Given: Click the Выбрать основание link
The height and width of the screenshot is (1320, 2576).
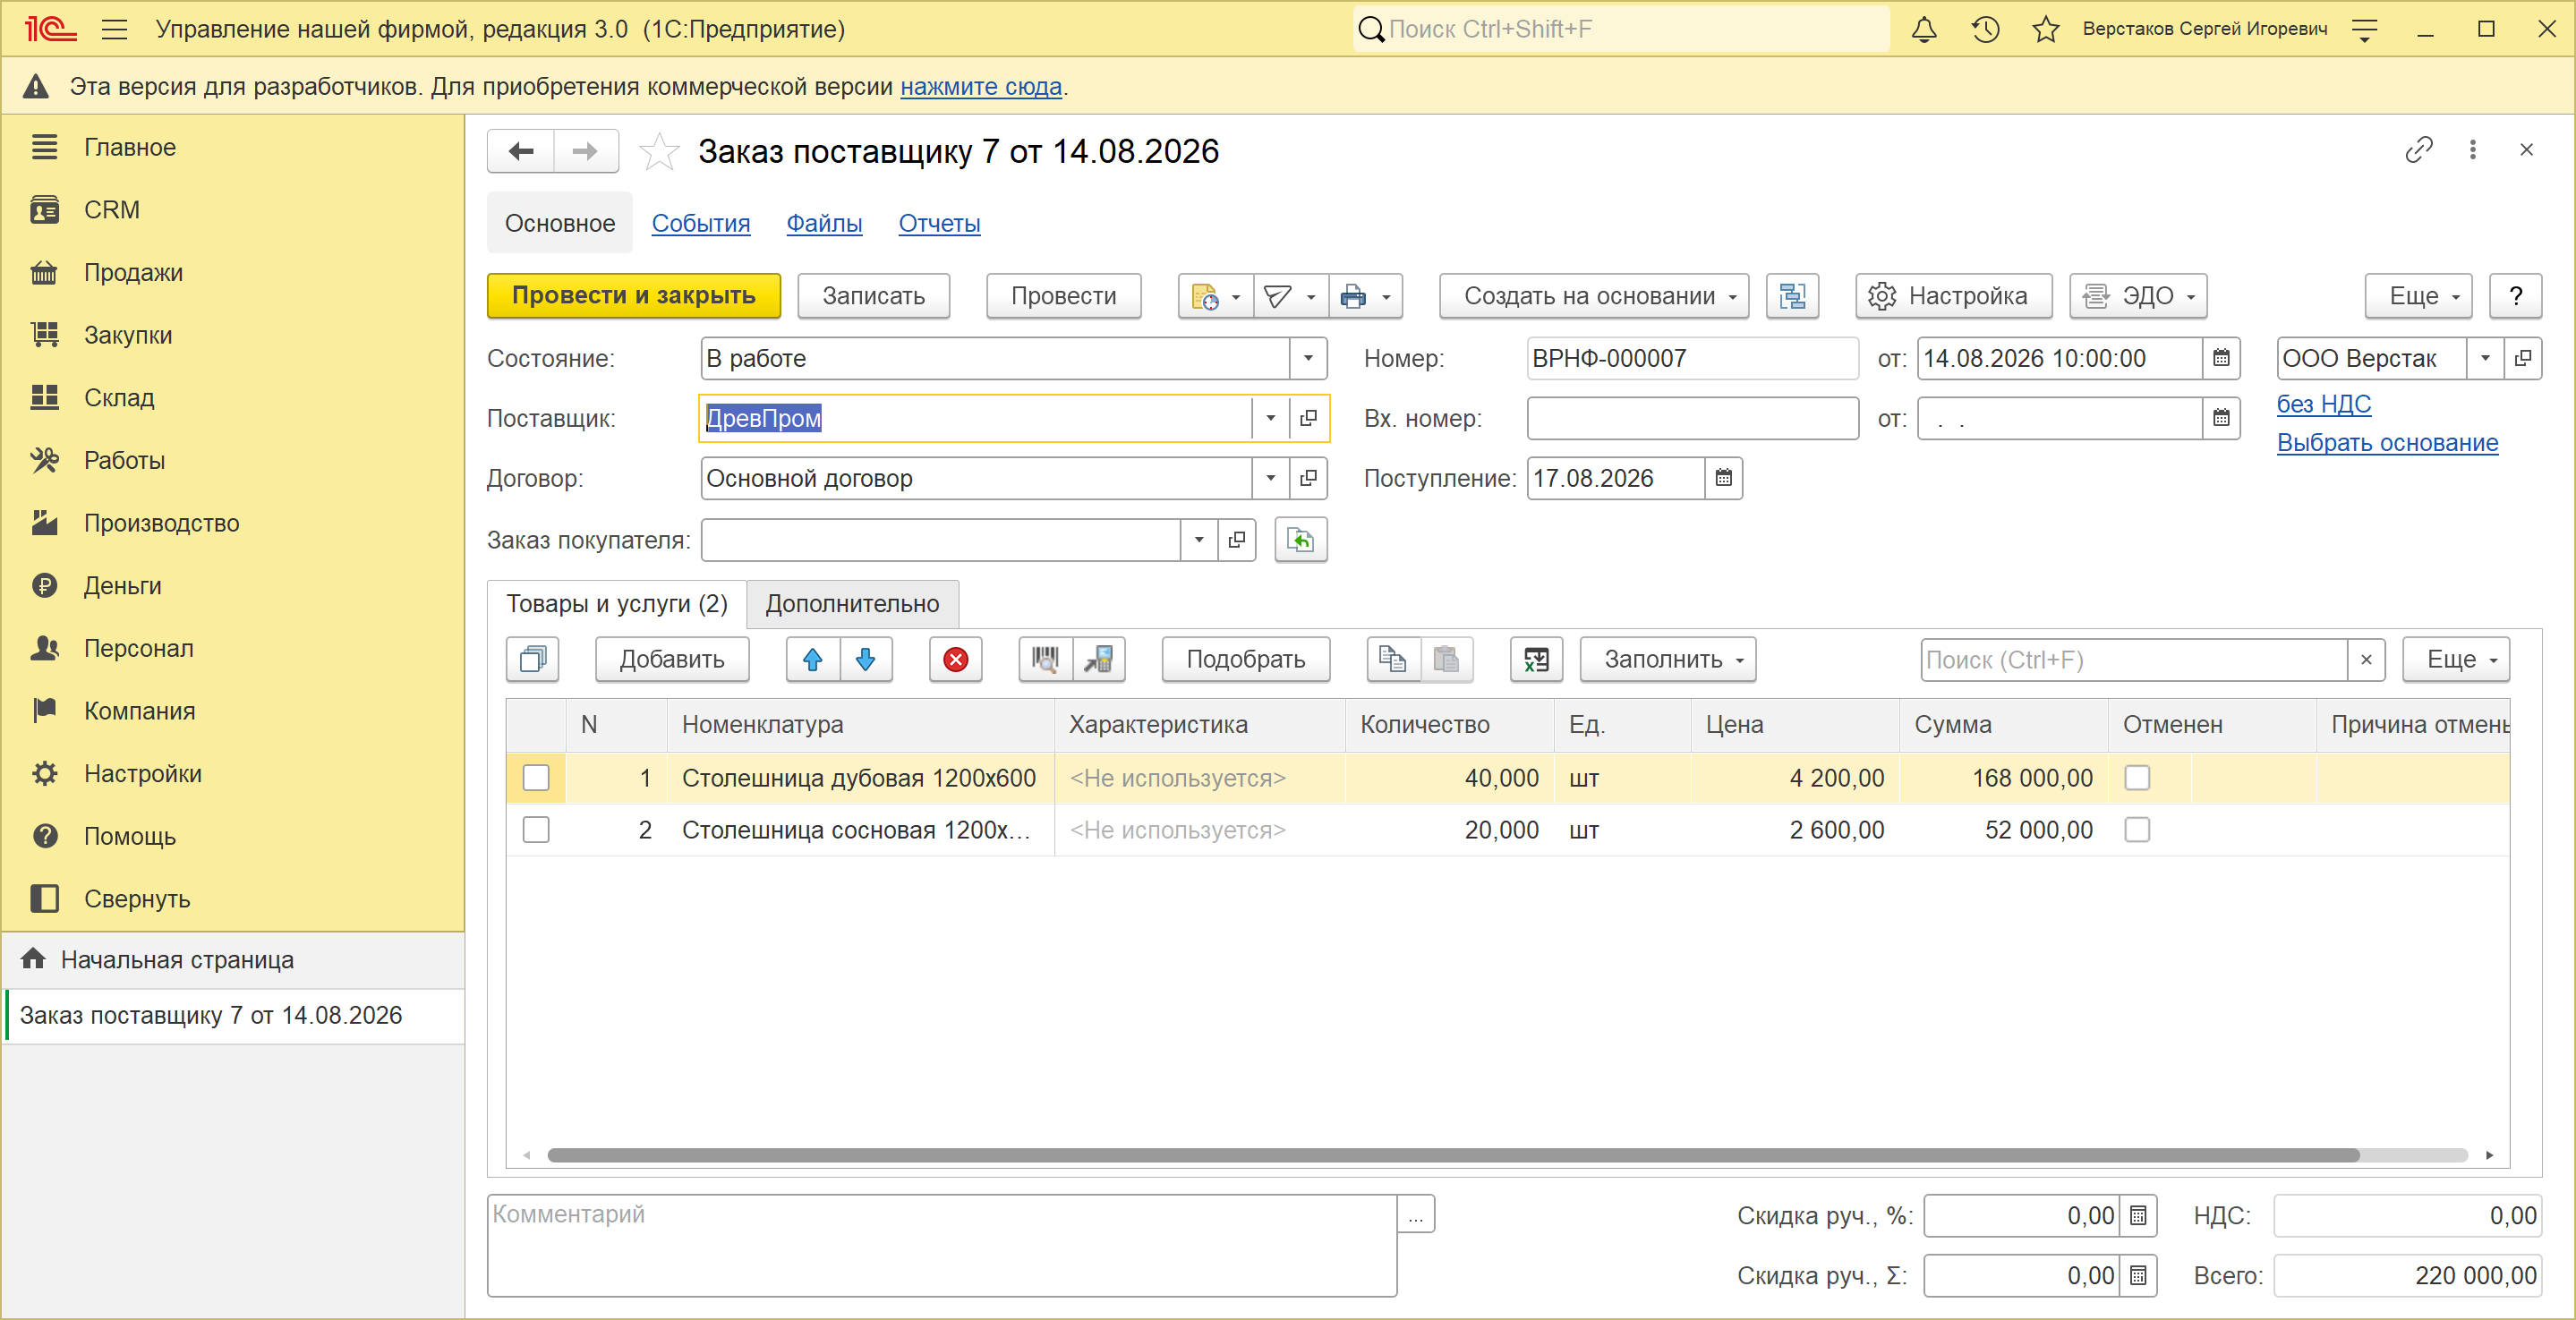Looking at the screenshot, I should click(x=2387, y=443).
